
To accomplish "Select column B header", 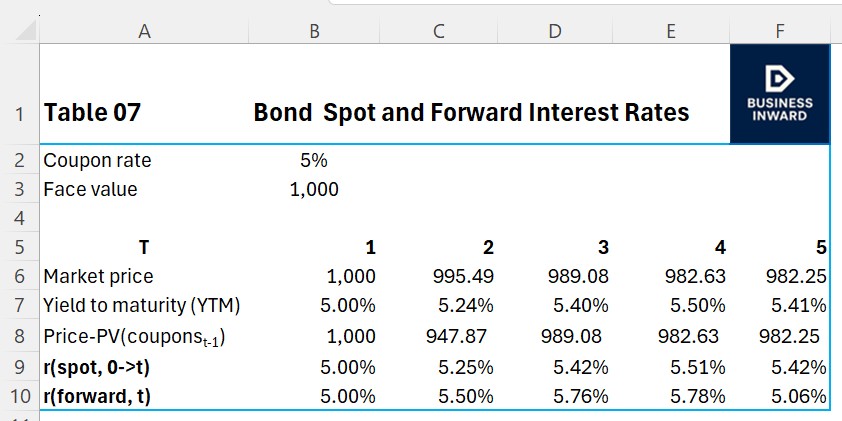I will tap(314, 31).
